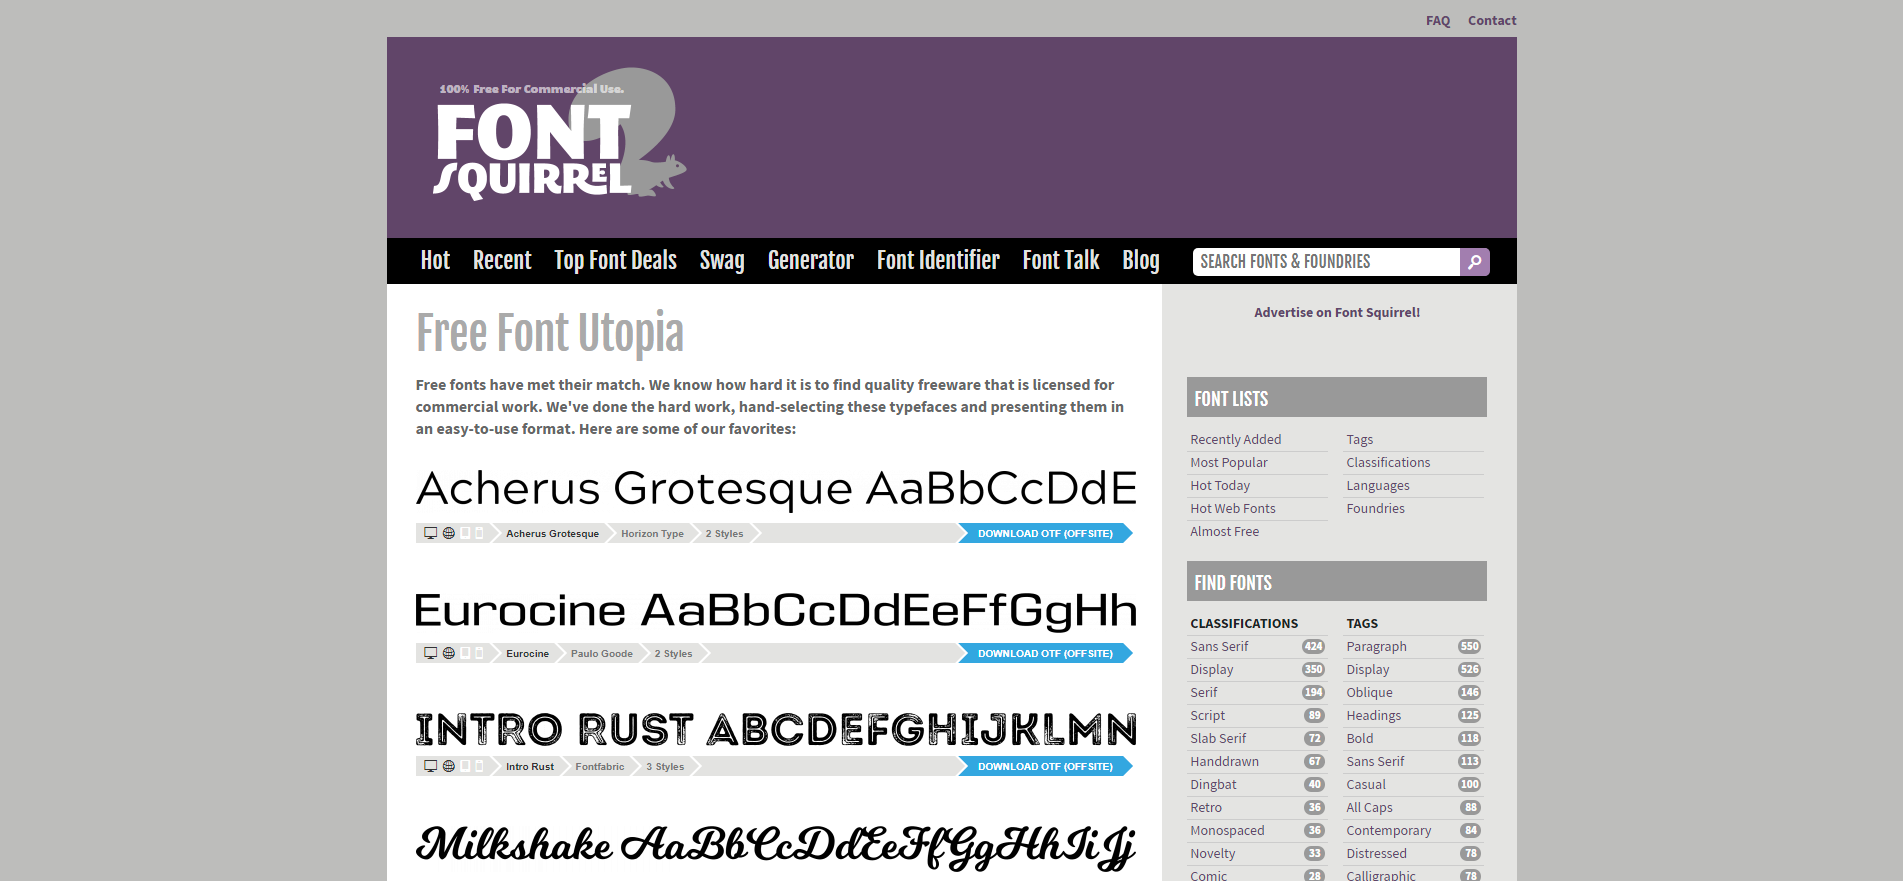Go to Top Font Deals

615,261
